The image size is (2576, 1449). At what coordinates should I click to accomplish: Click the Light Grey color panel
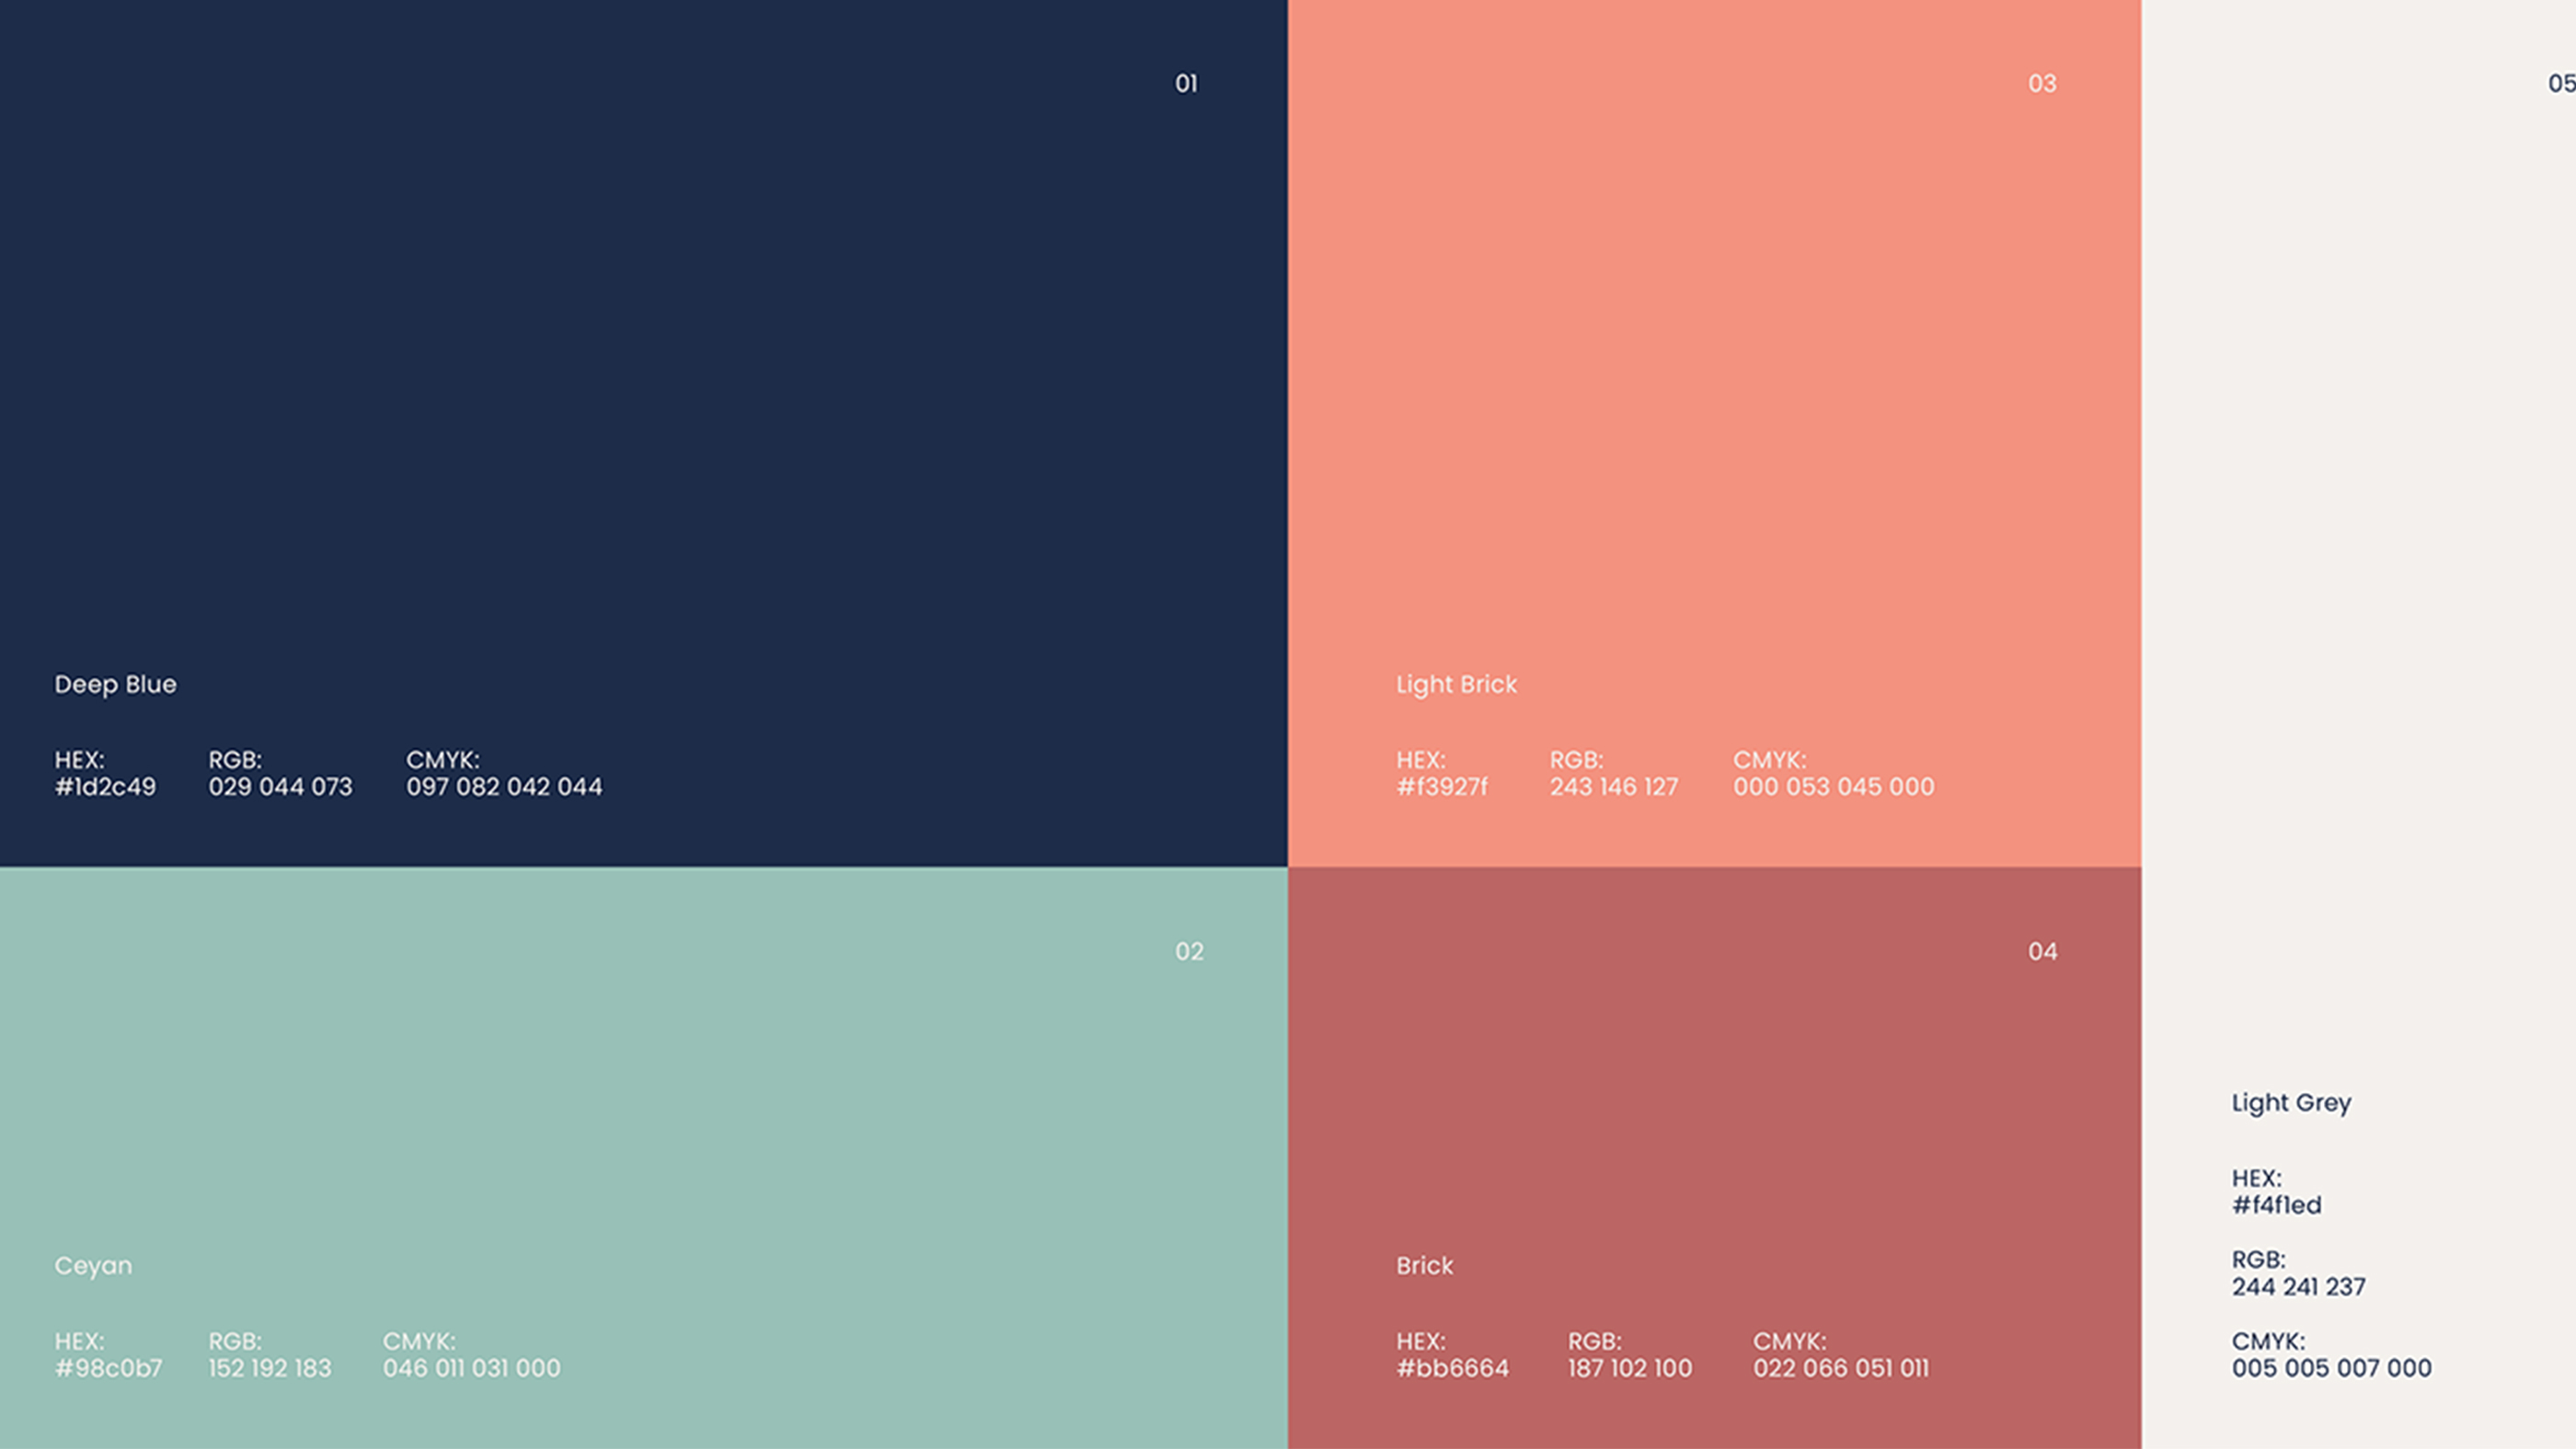coord(2358,600)
